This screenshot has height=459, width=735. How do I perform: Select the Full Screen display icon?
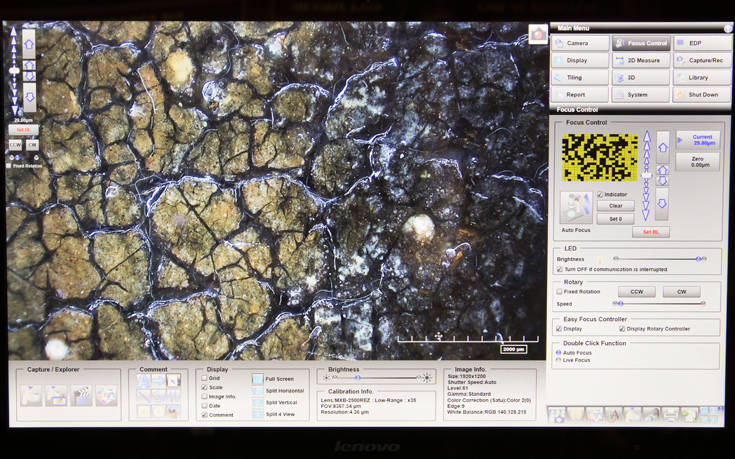coord(258,379)
